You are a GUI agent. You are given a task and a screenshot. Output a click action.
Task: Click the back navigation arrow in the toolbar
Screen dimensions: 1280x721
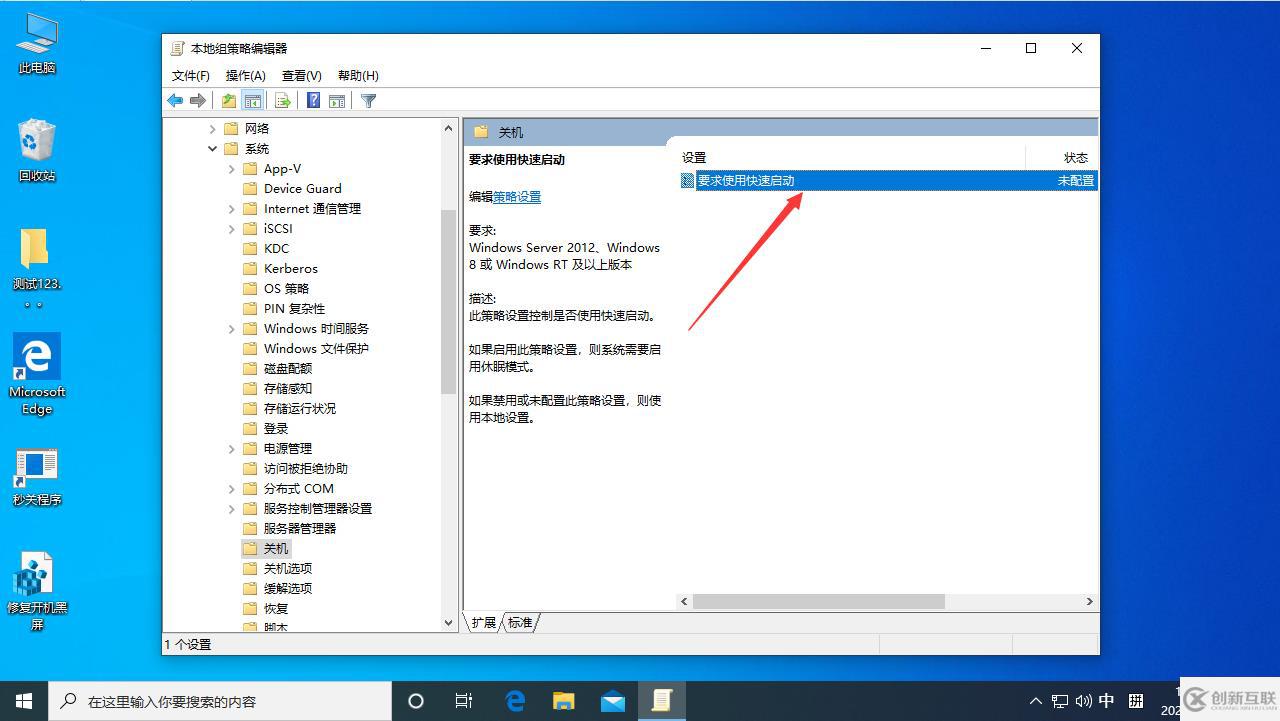click(x=174, y=100)
